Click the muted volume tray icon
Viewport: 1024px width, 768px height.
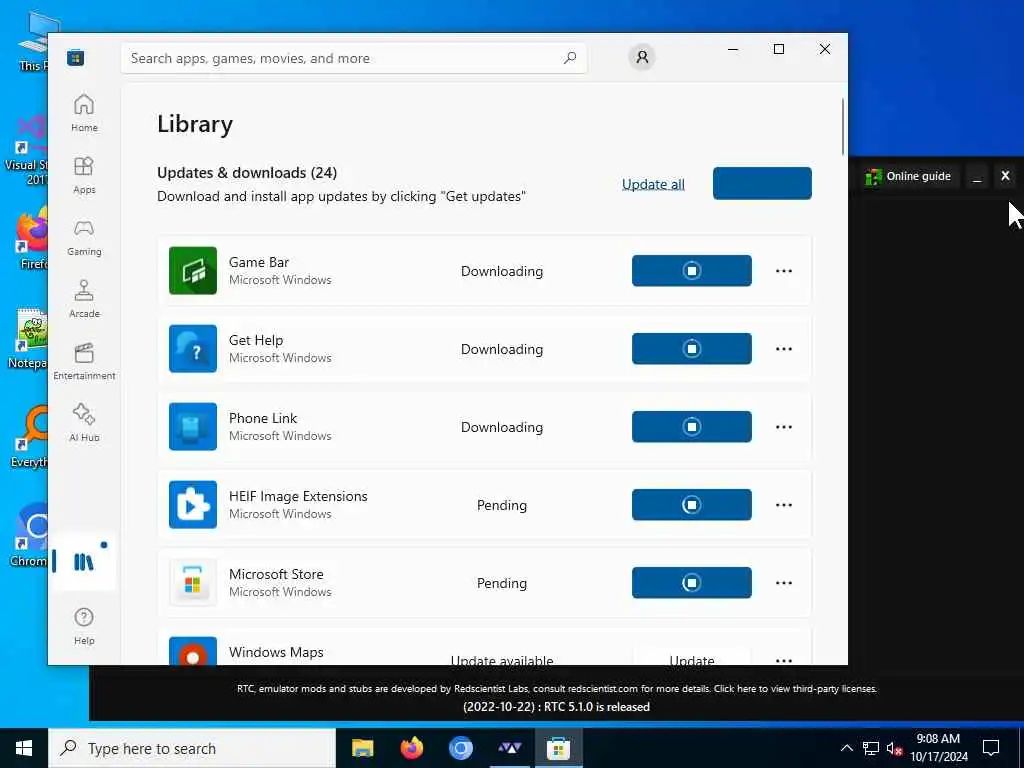coord(895,748)
